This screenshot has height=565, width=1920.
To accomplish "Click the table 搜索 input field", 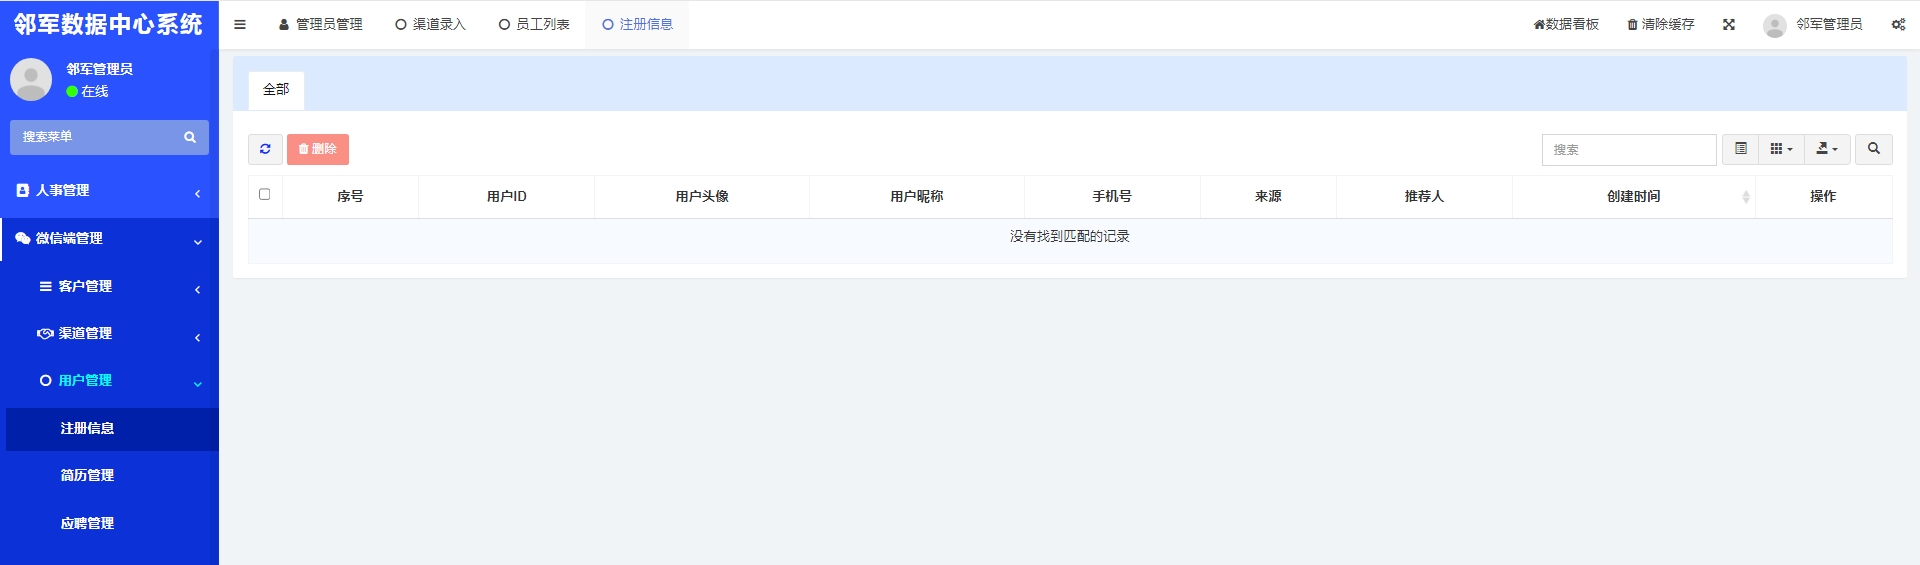I will pos(1628,150).
